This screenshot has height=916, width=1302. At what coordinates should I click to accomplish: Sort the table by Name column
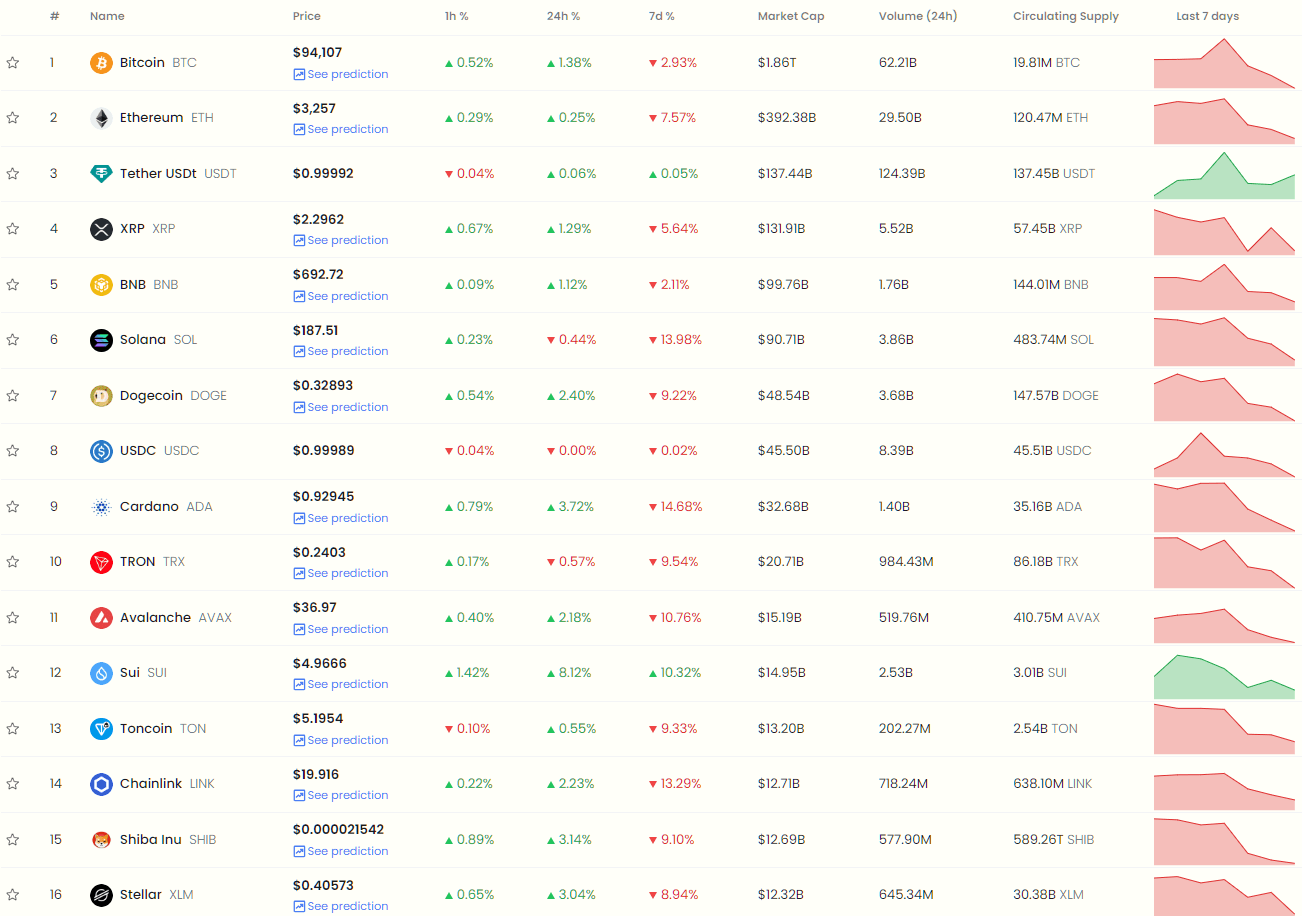coord(107,16)
